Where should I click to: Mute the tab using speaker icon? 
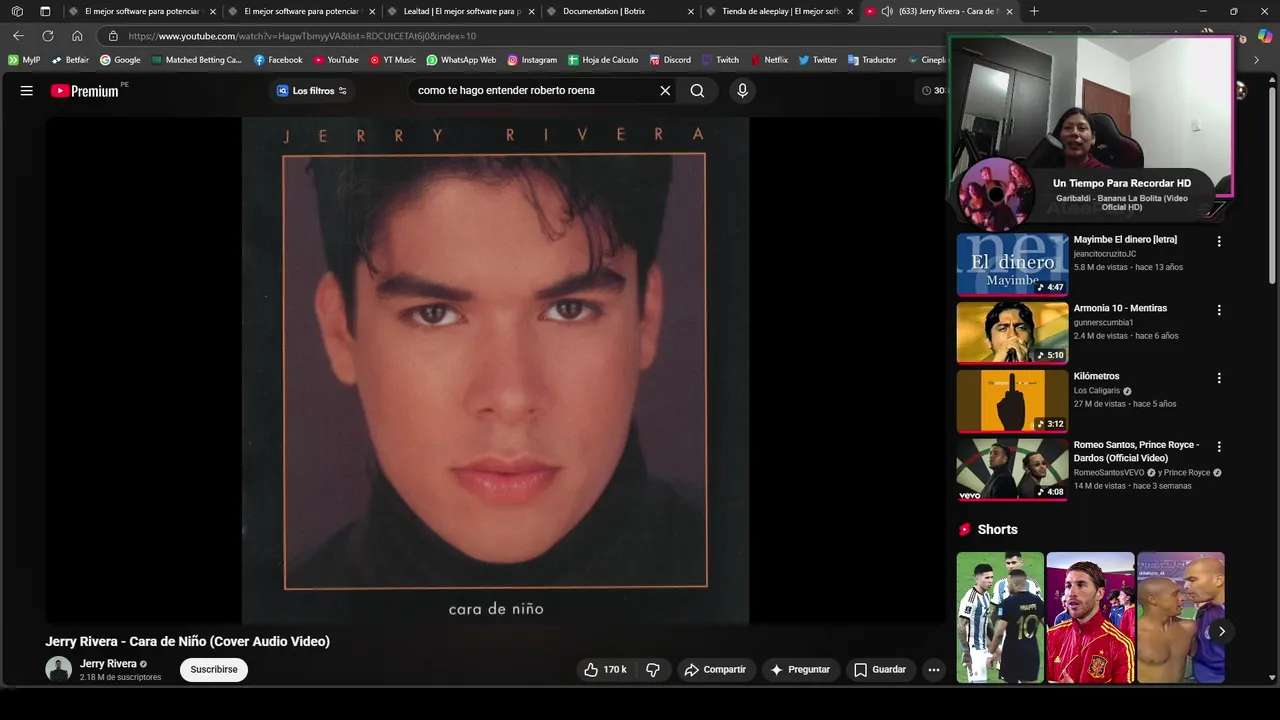click(887, 11)
